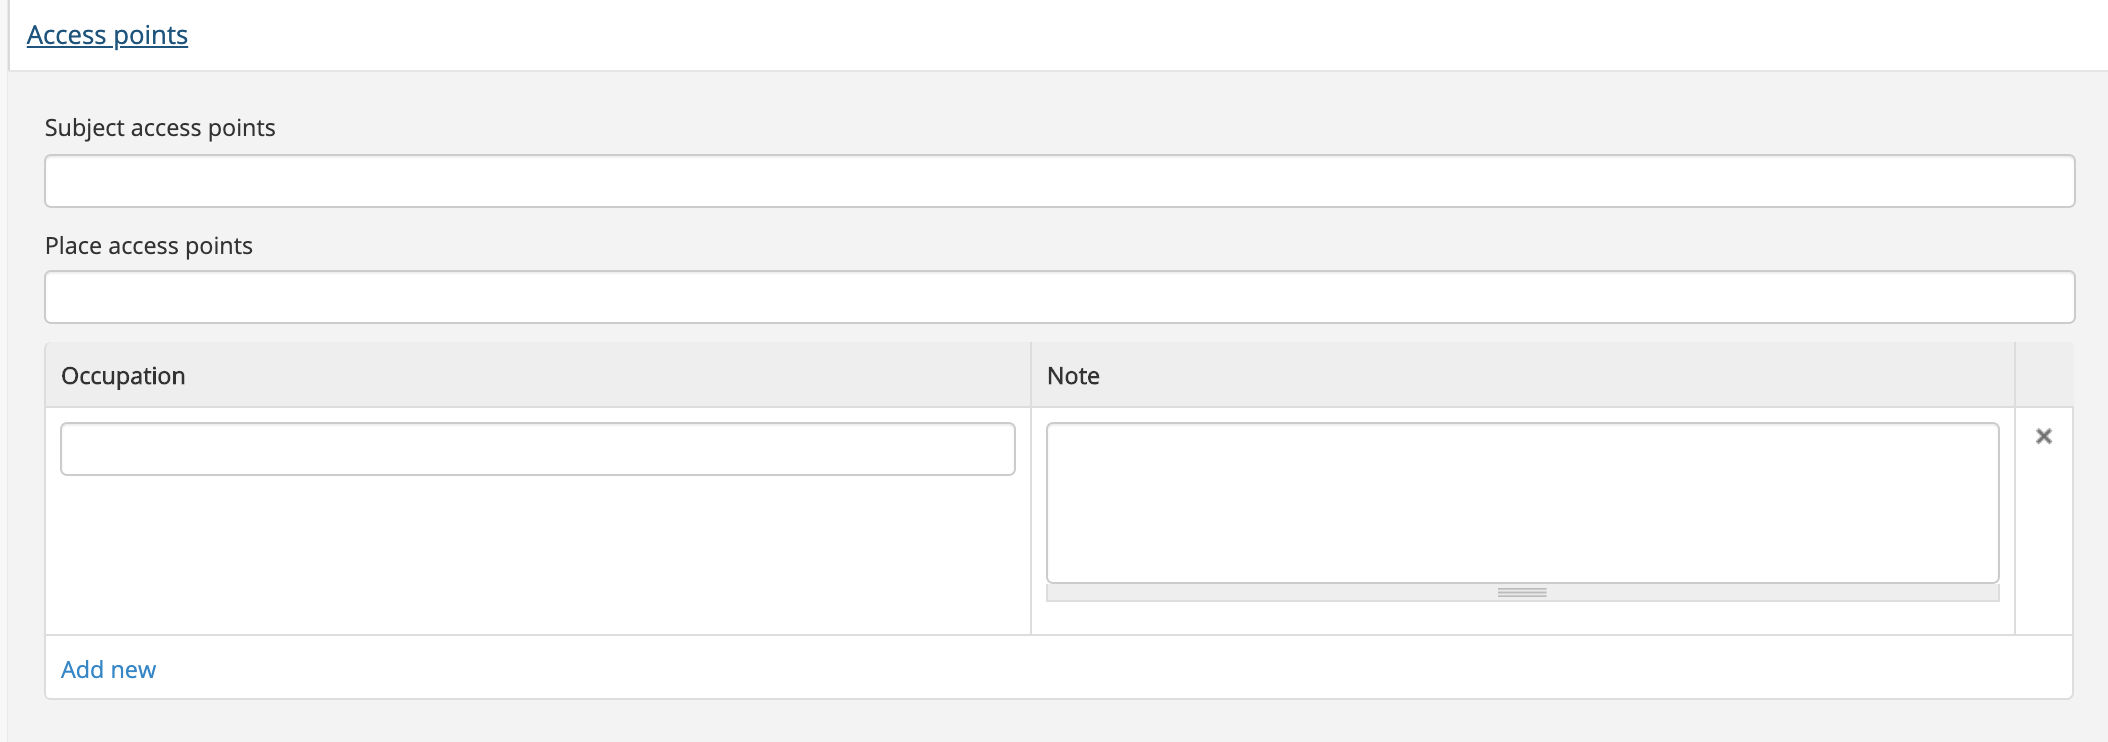Screen dimensions: 2108x742
Task: Click inside the Note text area
Action: point(1522,502)
